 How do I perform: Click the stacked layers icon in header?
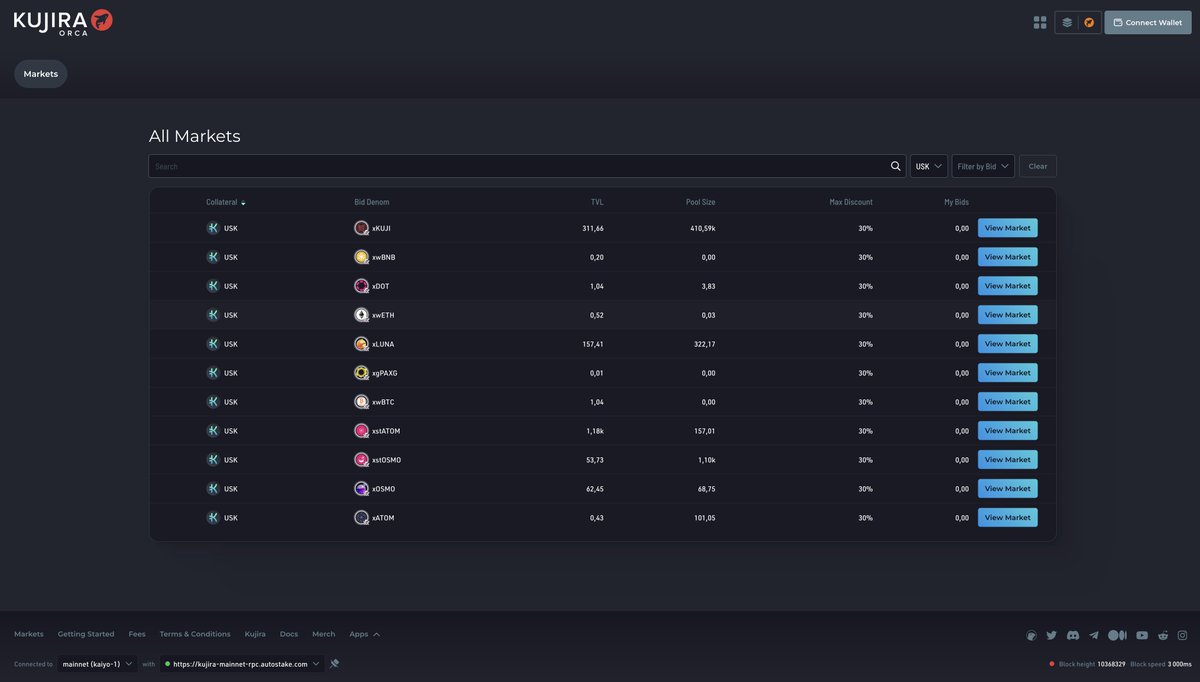point(1067,22)
